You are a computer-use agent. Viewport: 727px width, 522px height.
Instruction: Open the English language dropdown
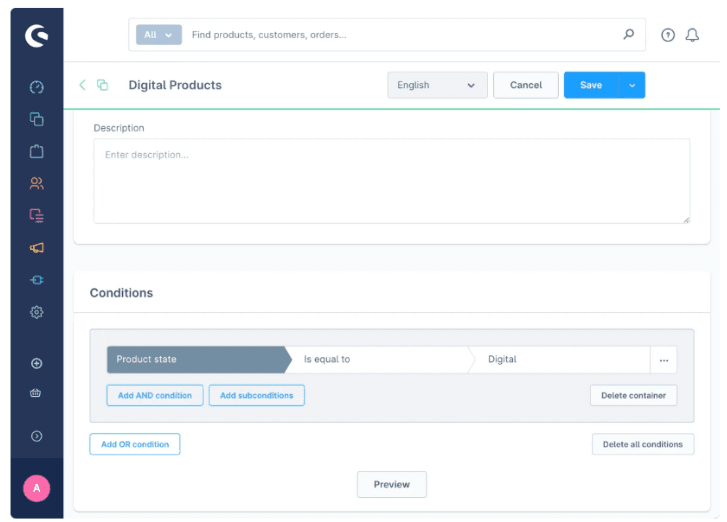tap(437, 85)
